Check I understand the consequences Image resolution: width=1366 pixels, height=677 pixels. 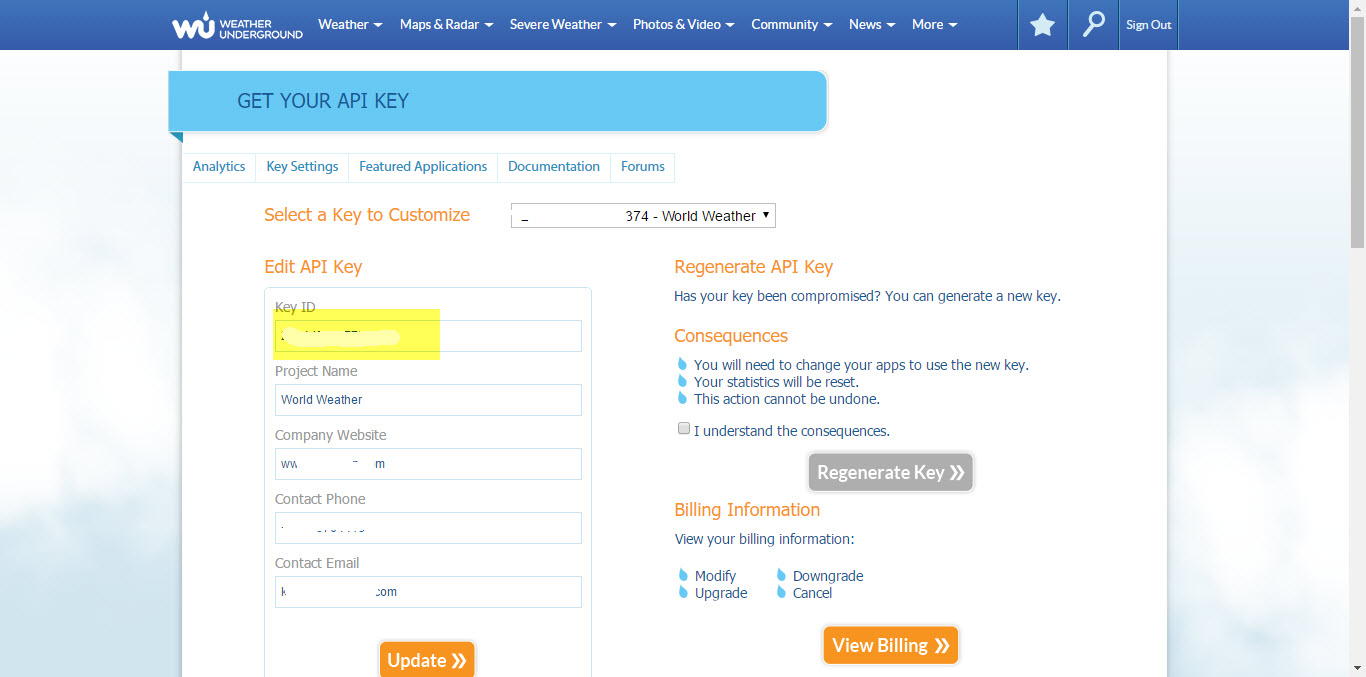point(684,428)
